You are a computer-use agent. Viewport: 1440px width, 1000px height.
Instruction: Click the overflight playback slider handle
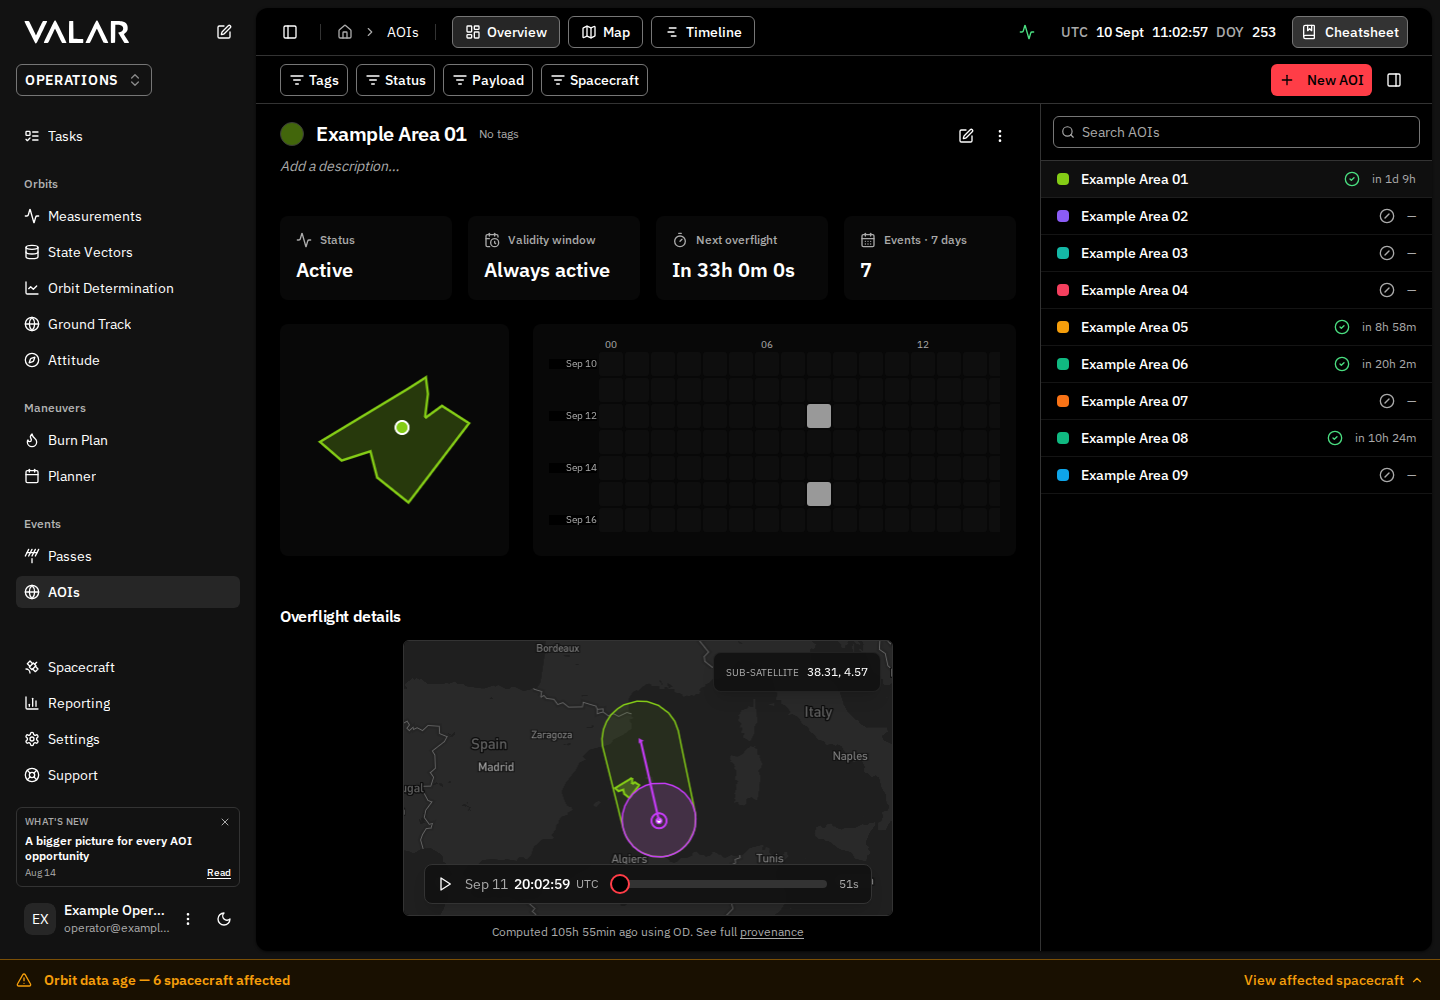pos(620,884)
